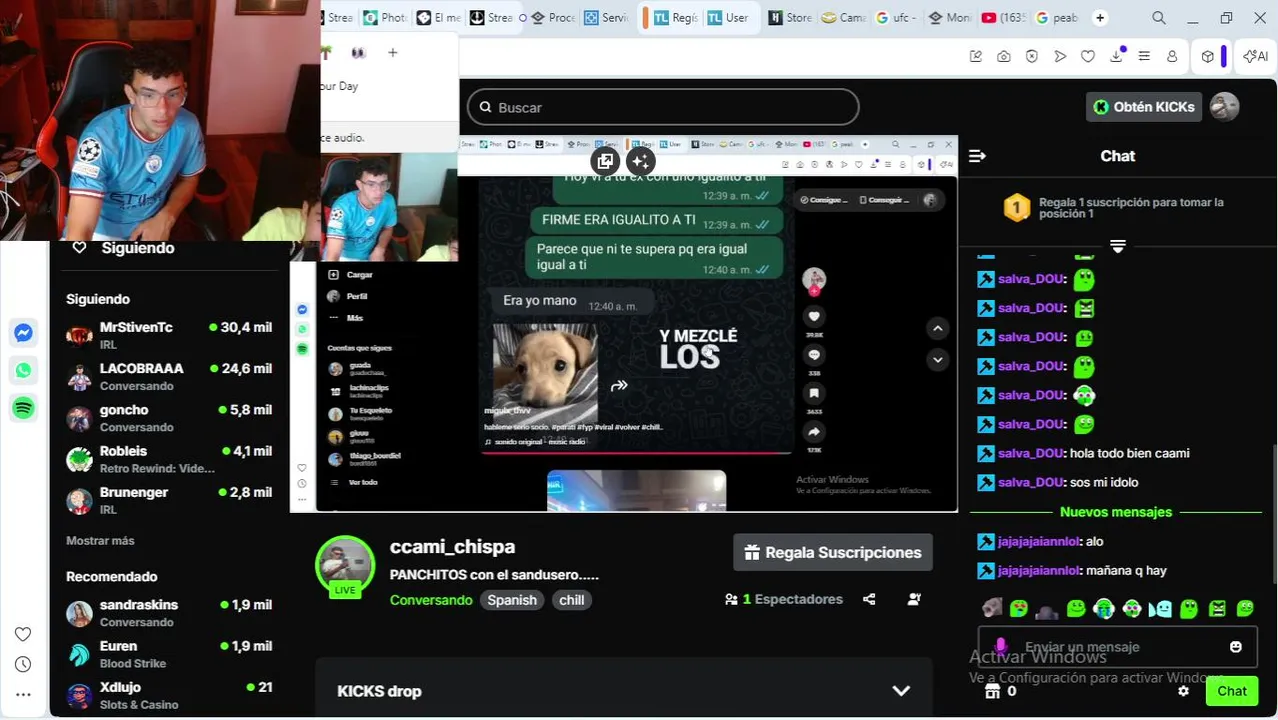Open sandraskins recommended channel

coord(169,613)
